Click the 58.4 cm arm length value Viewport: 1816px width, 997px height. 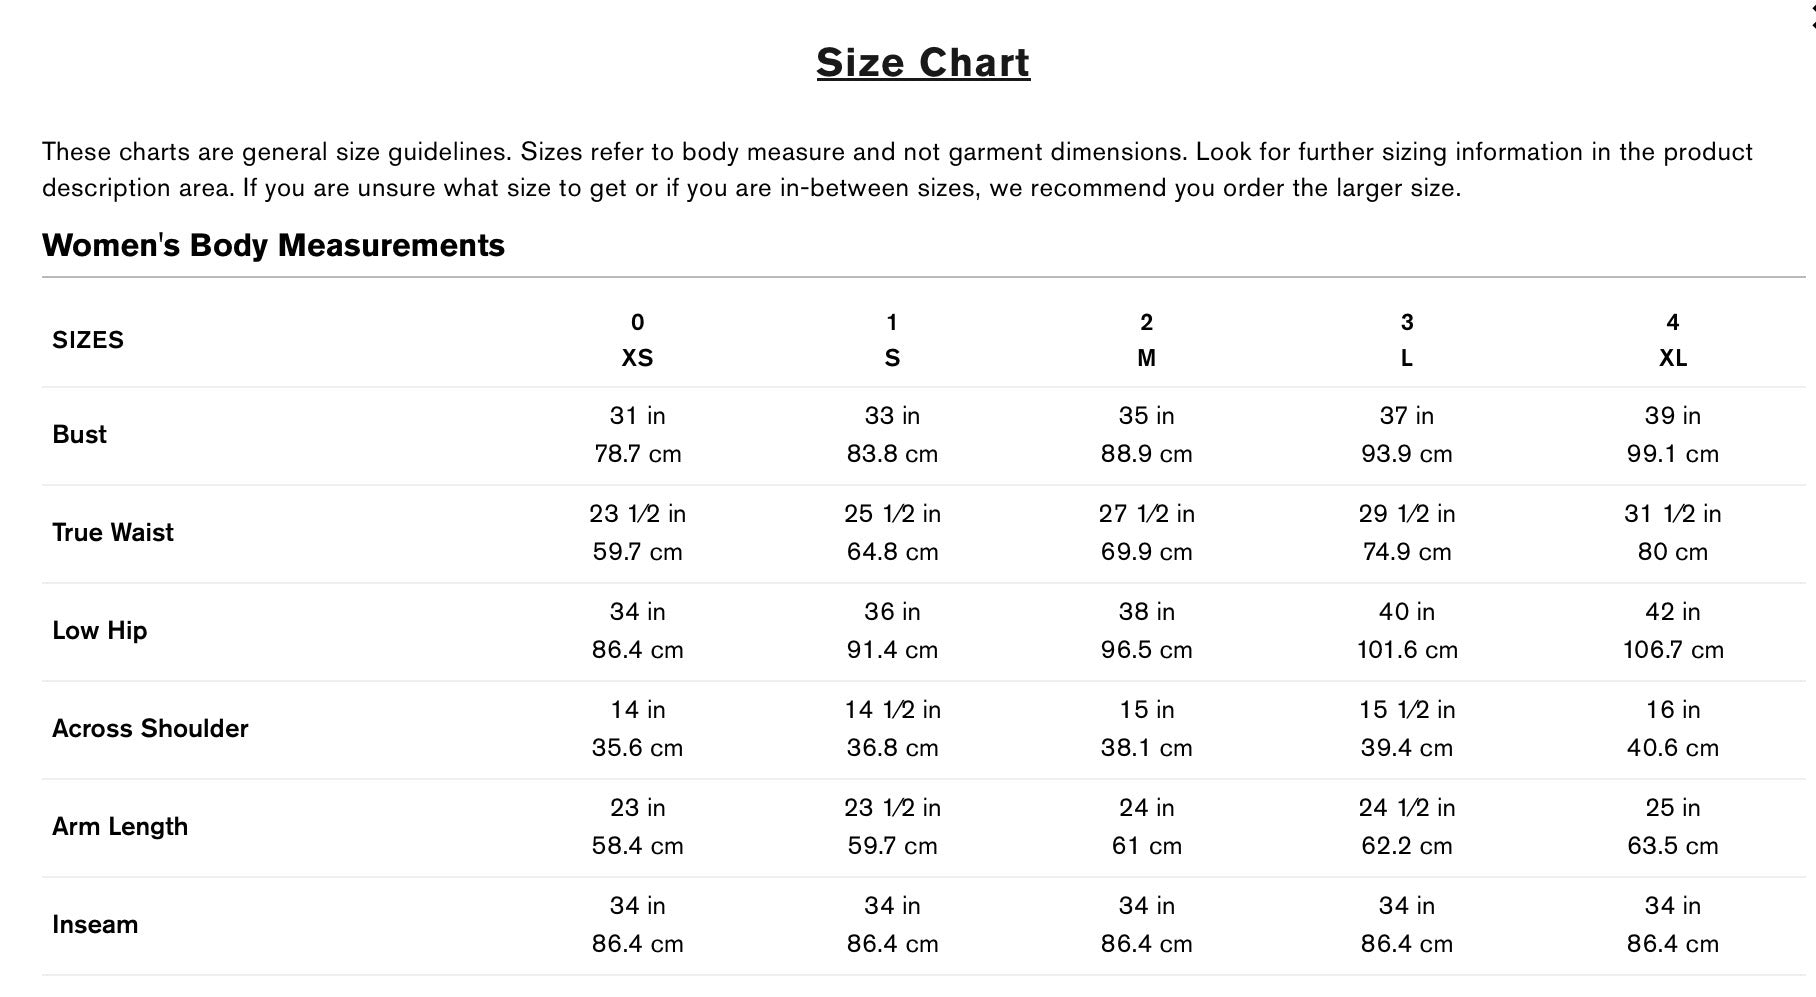tap(637, 846)
